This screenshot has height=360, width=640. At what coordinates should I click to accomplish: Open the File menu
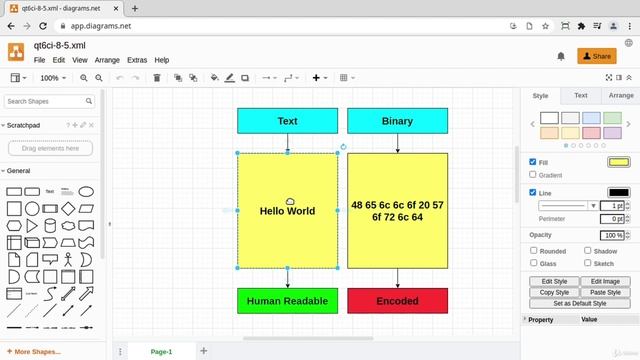(39, 60)
